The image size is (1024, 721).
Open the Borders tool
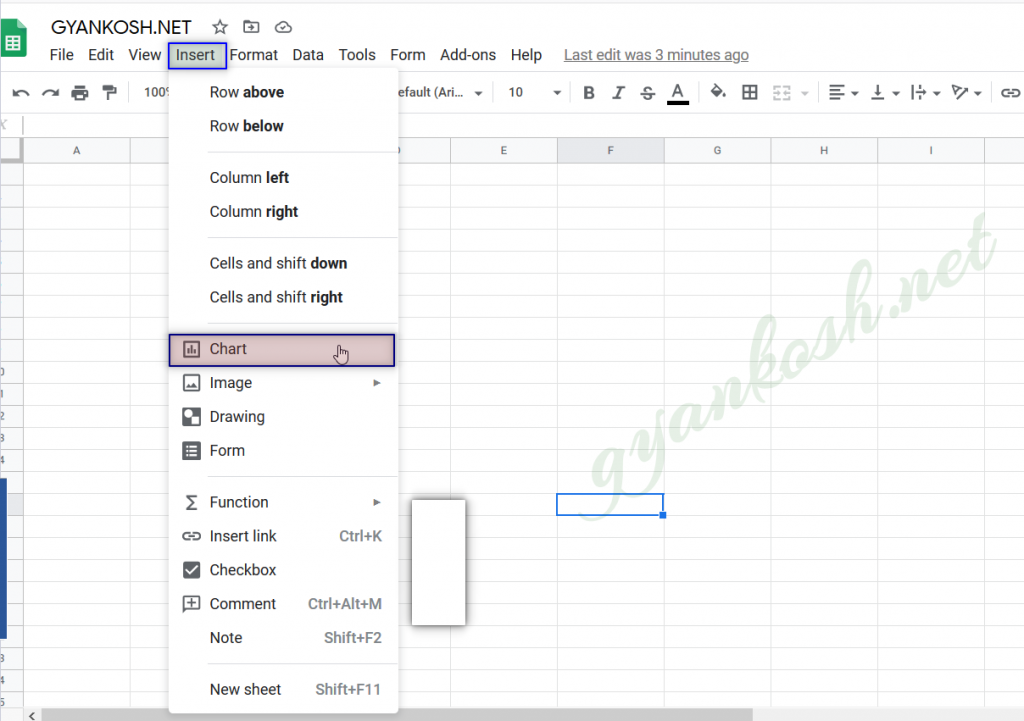coord(750,92)
